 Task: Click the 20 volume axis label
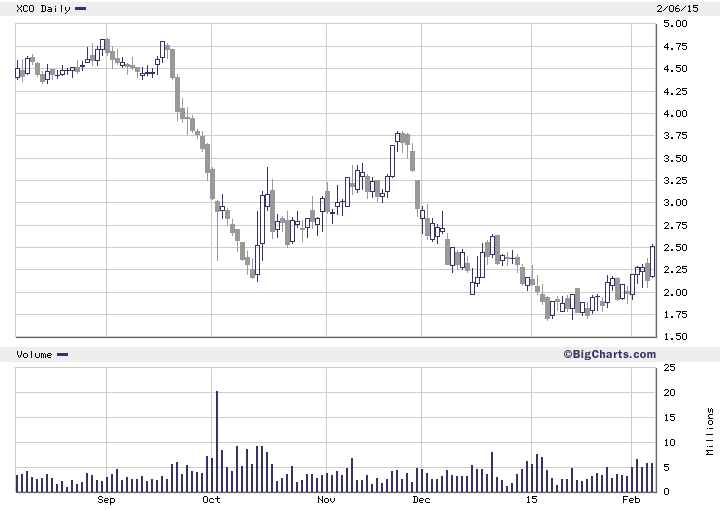[x=669, y=392]
